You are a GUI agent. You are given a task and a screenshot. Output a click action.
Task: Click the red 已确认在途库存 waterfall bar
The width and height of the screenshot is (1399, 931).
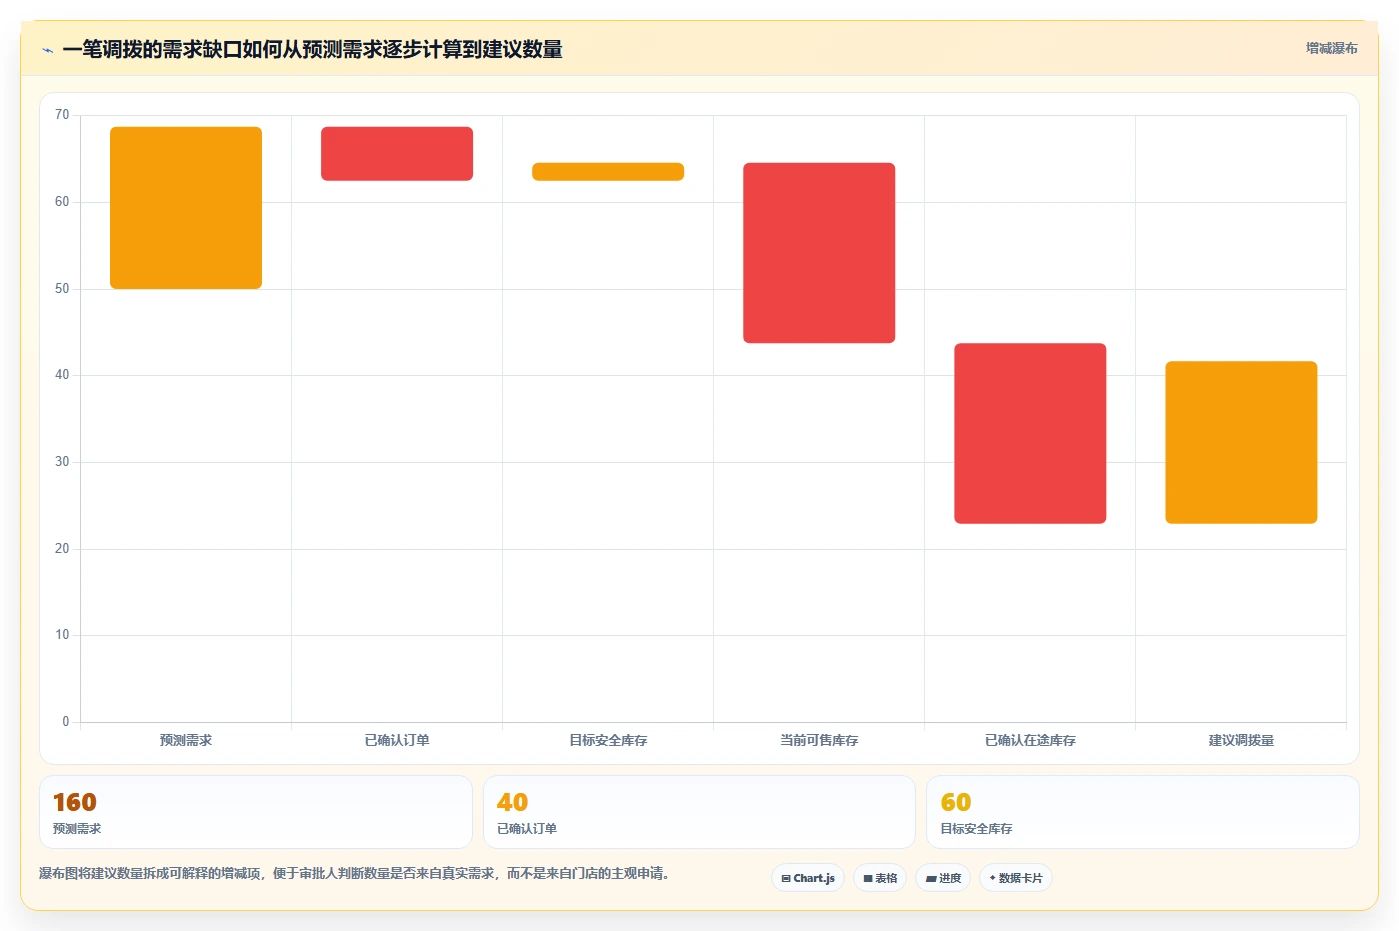1030,433
